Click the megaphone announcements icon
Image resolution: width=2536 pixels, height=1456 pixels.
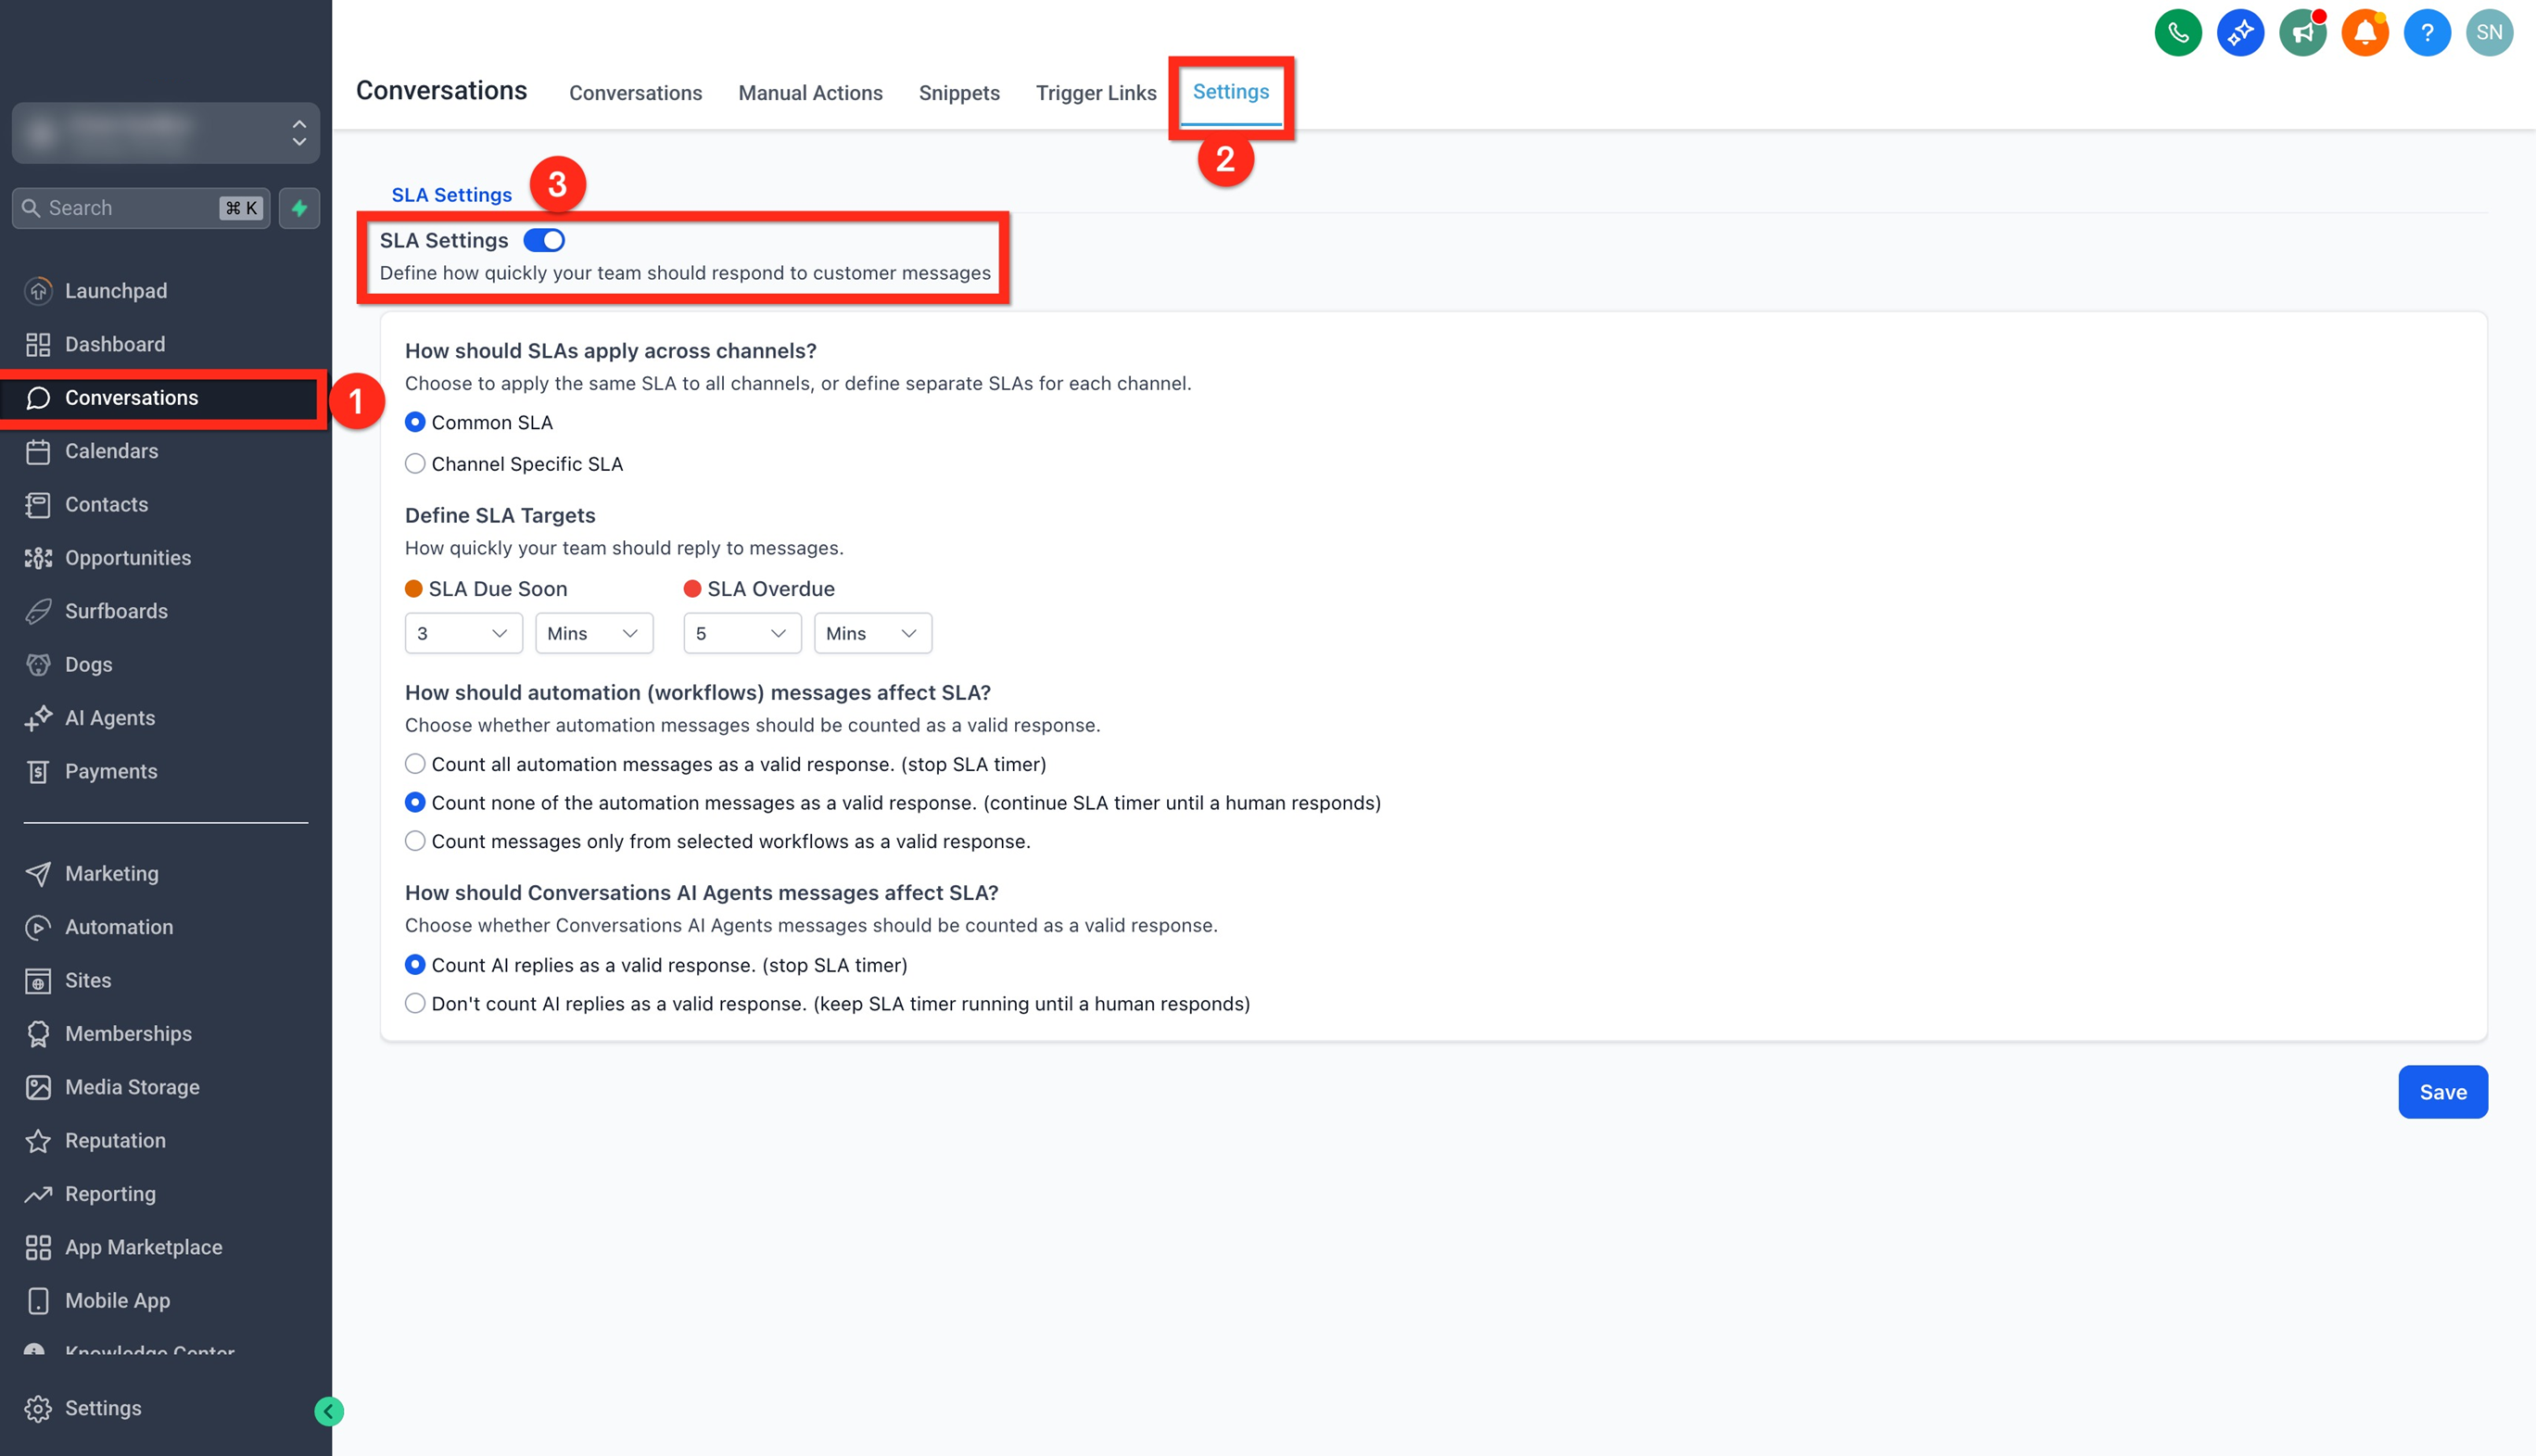tap(2302, 32)
